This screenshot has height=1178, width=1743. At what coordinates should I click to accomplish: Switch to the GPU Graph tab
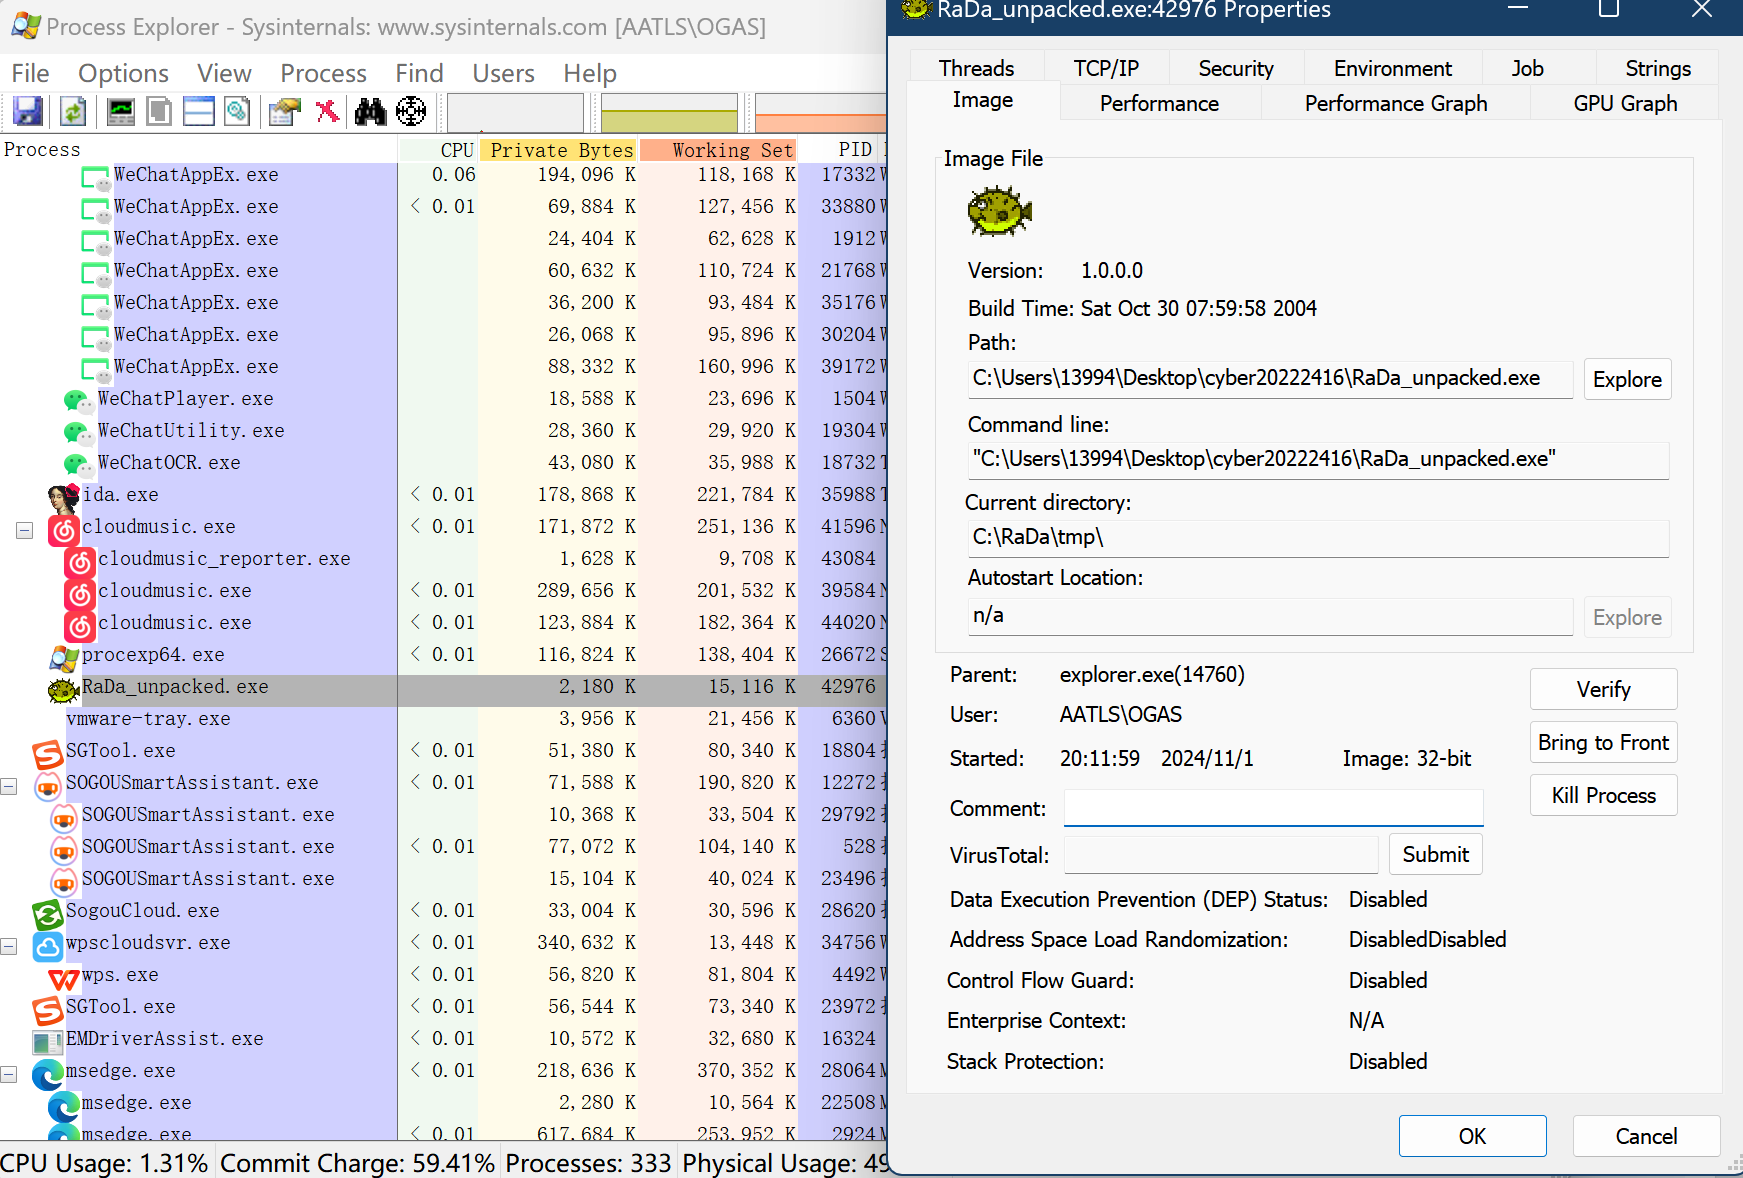(x=1625, y=103)
